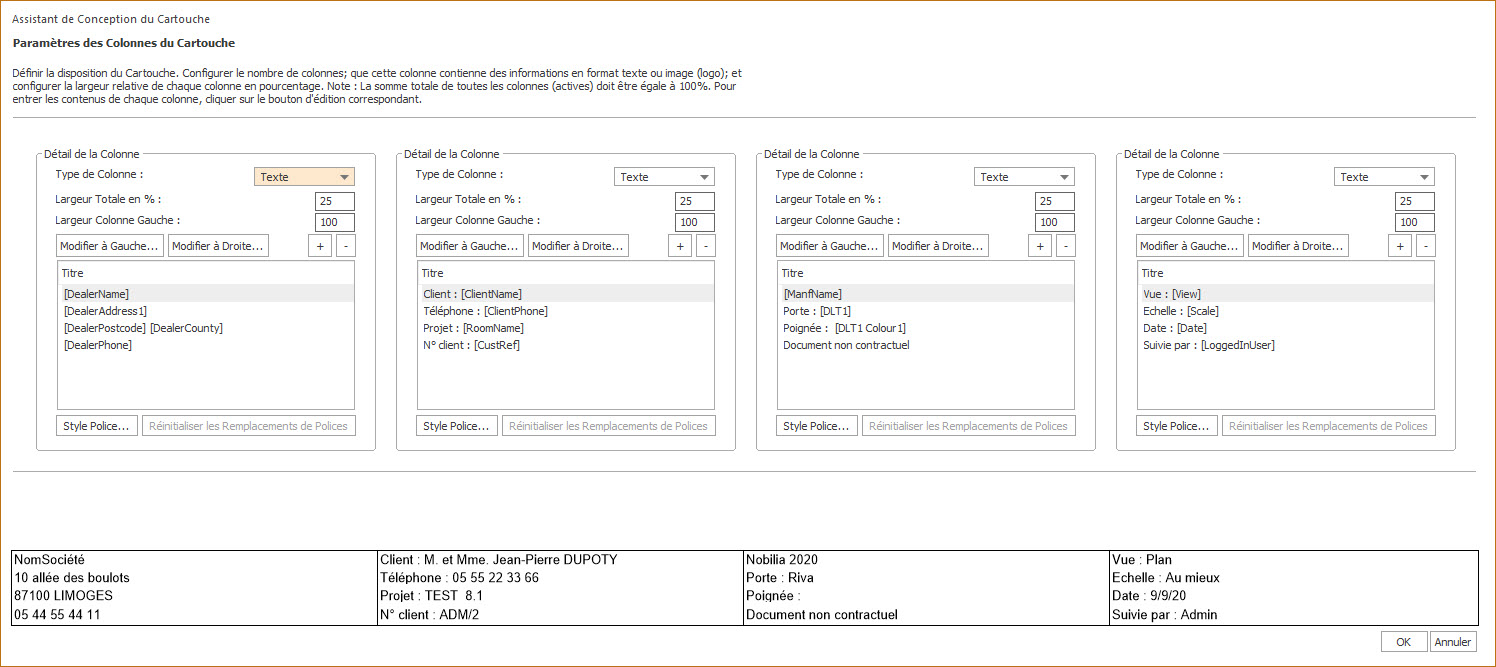Click 'Vue : Plan' in the preview
Viewport: 1496px width, 667px height.
1141,560
